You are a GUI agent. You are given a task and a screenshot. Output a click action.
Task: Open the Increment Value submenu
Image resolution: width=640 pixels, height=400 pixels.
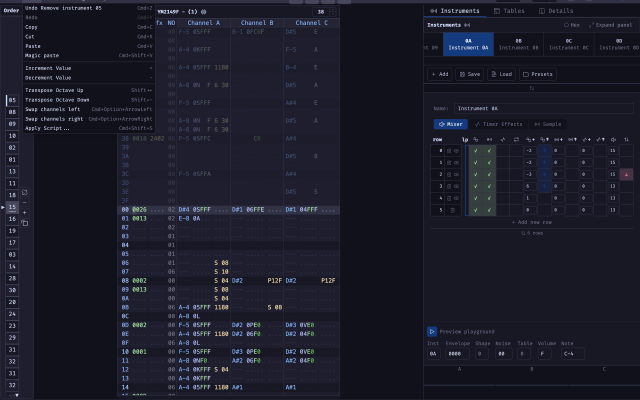[89, 68]
